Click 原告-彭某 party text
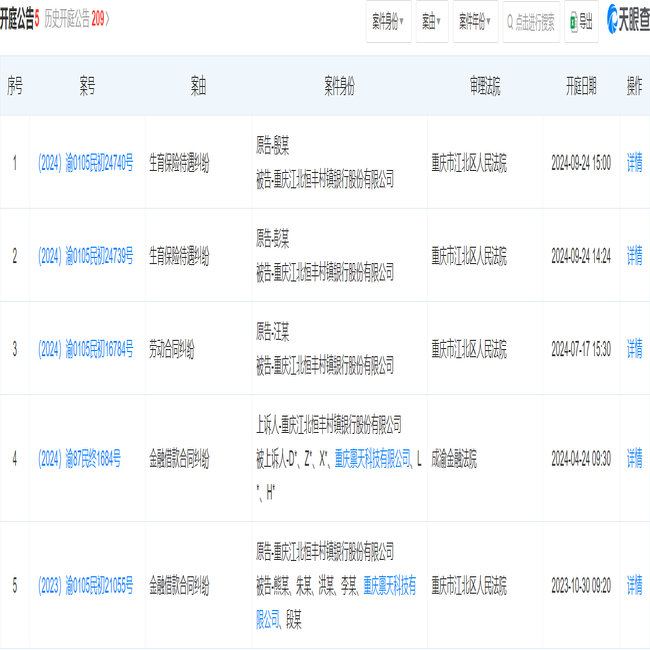Image resolution: width=650 pixels, height=650 pixels. pyautogui.click(x=272, y=238)
